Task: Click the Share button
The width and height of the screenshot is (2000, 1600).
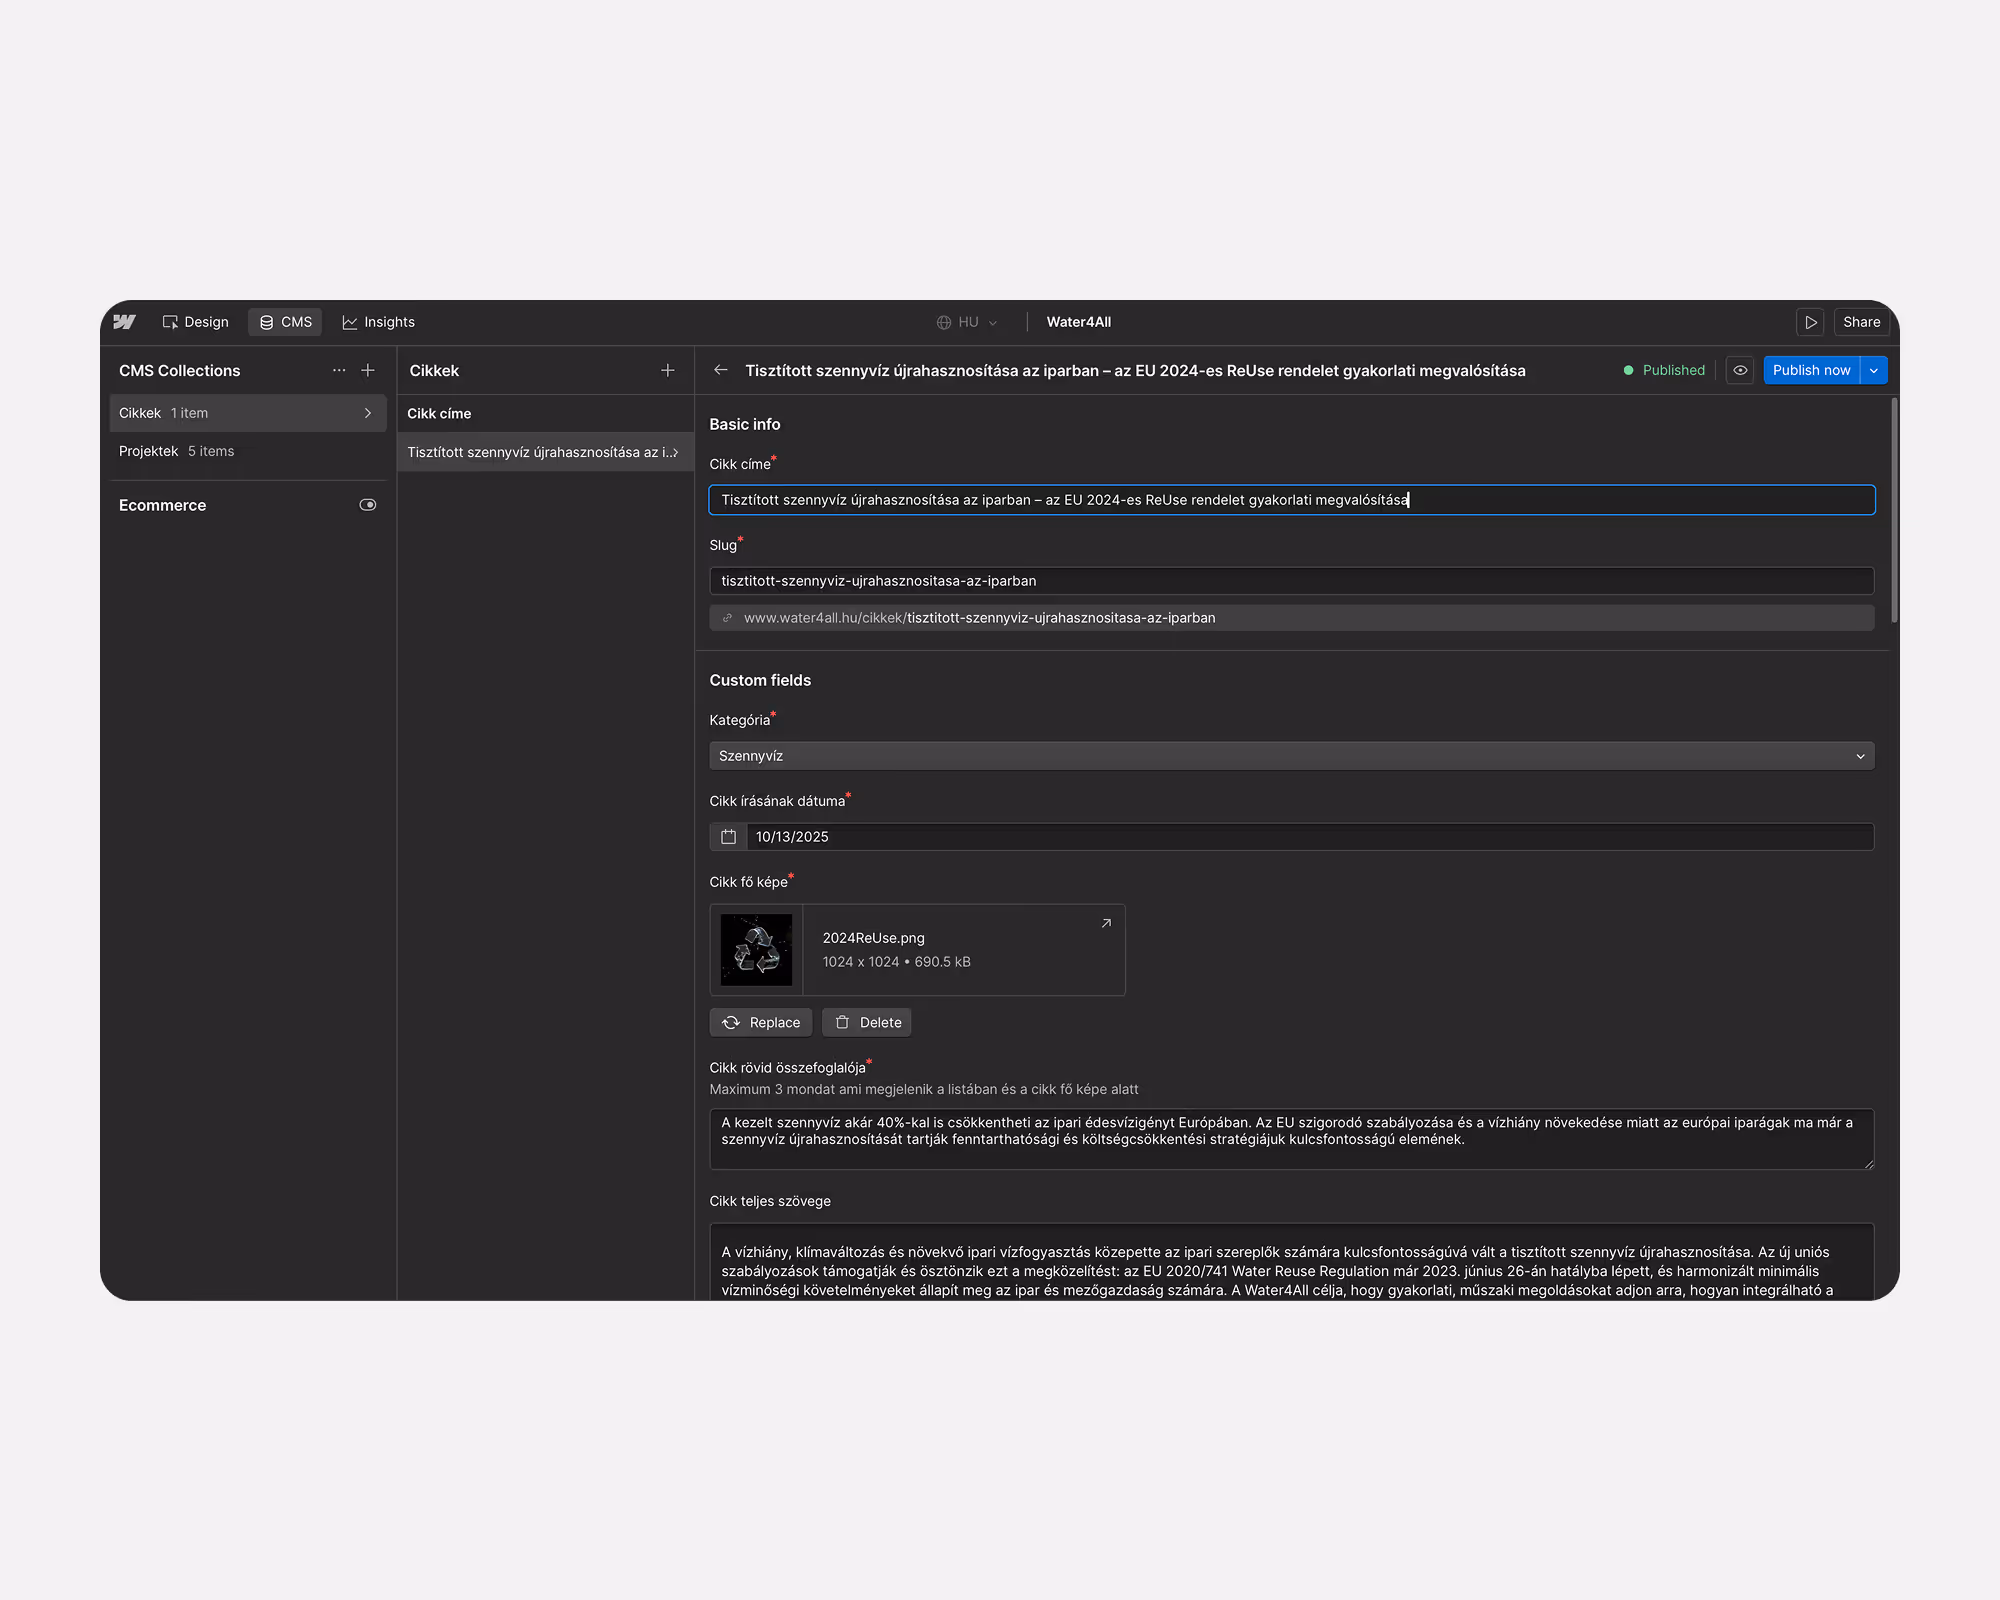Action: click(x=1861, y=322)
